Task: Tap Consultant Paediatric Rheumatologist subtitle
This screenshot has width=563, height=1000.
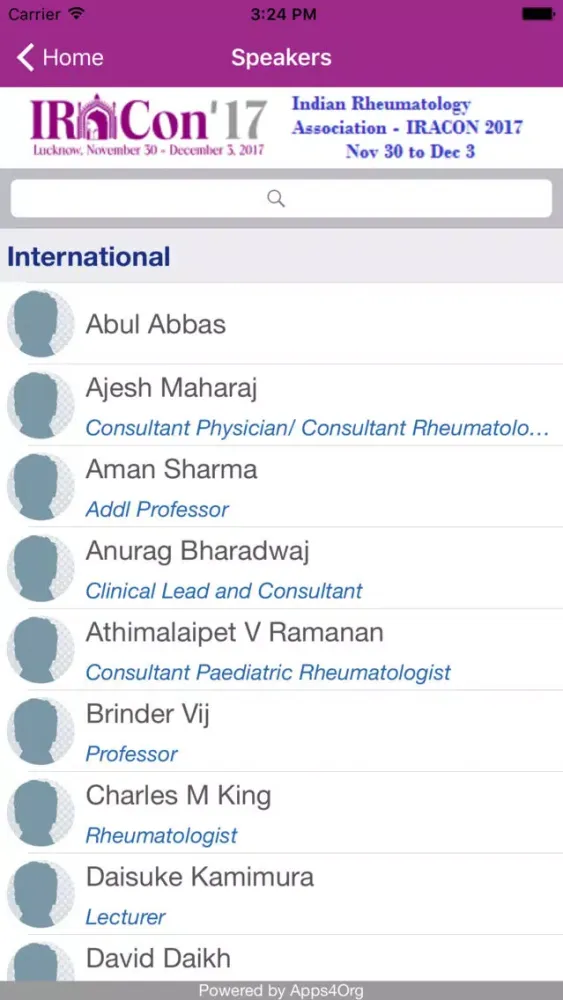Action: [268, 672]
